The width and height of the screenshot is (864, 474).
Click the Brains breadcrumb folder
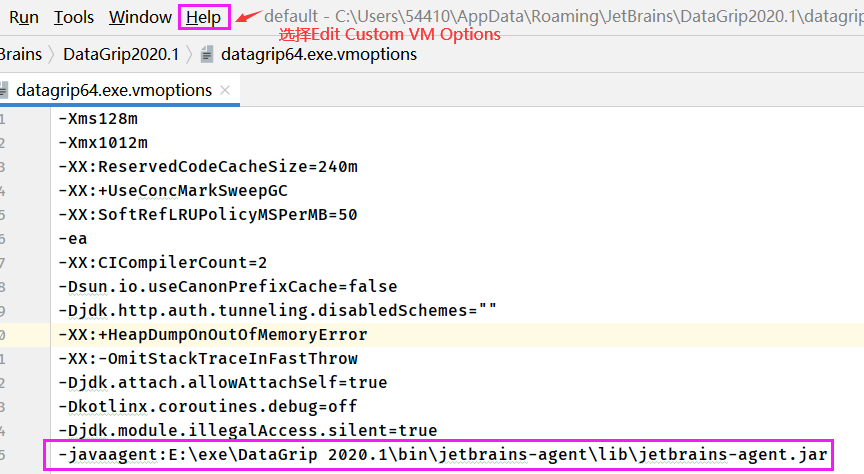[20, 54]
